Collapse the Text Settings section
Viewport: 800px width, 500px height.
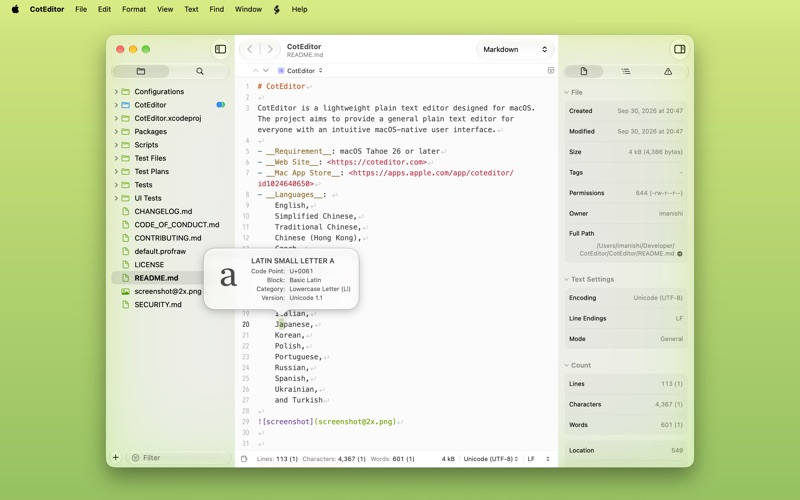click(566, 279)
